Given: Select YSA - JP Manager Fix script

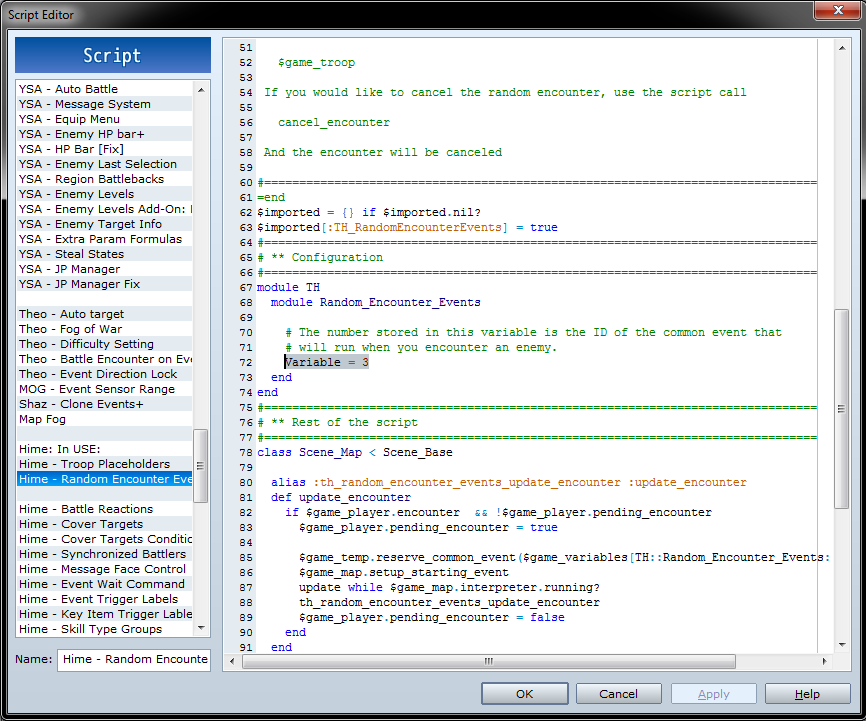Looking at the screenshot, I should [x=105, y=284].
